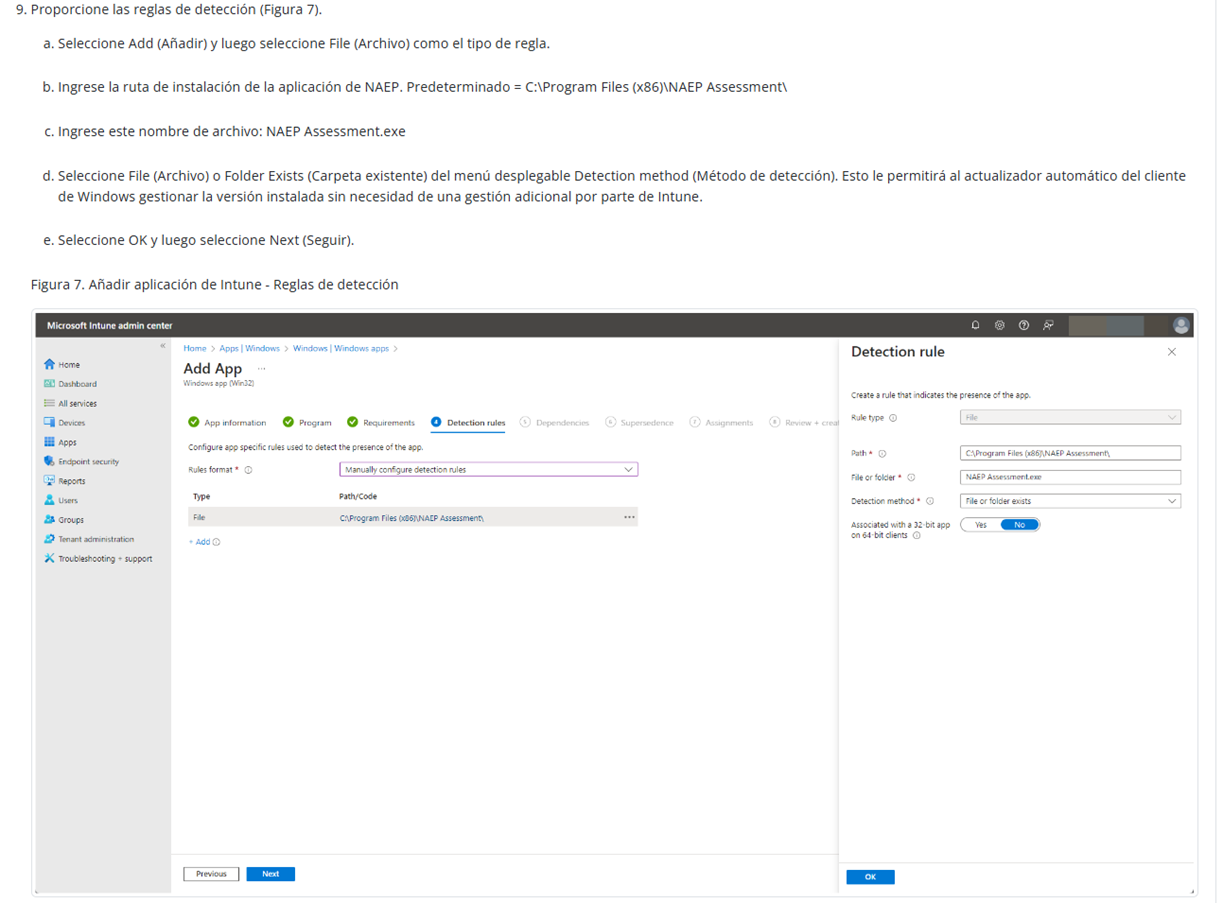Collapse the left navigation sidebar
This screenshot has height=903, width=1223.
[x=163, y=346]
